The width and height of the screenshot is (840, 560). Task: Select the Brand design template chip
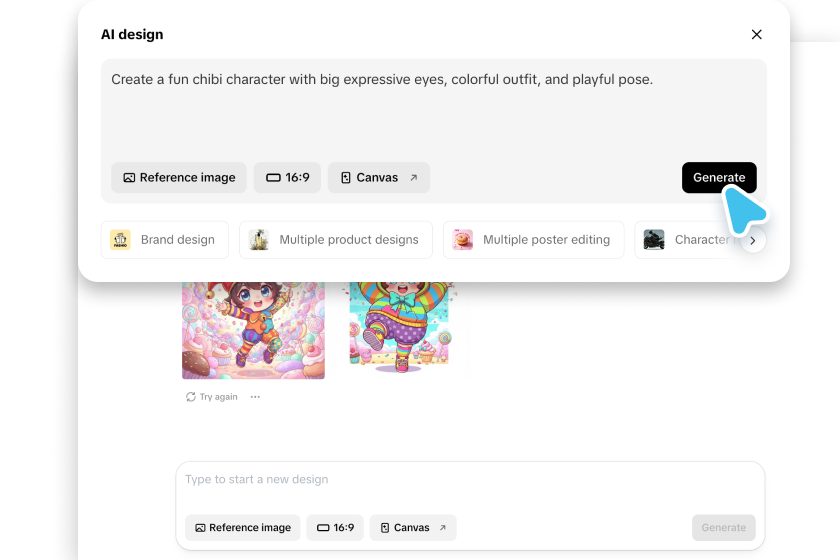pos(165,240)
